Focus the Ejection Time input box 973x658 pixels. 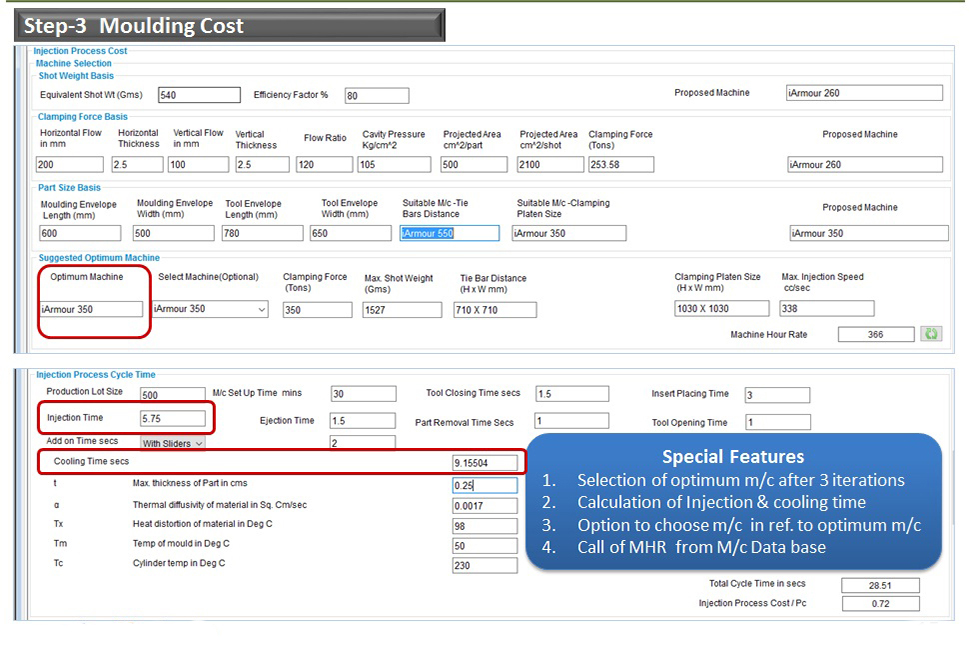point(363,421)
